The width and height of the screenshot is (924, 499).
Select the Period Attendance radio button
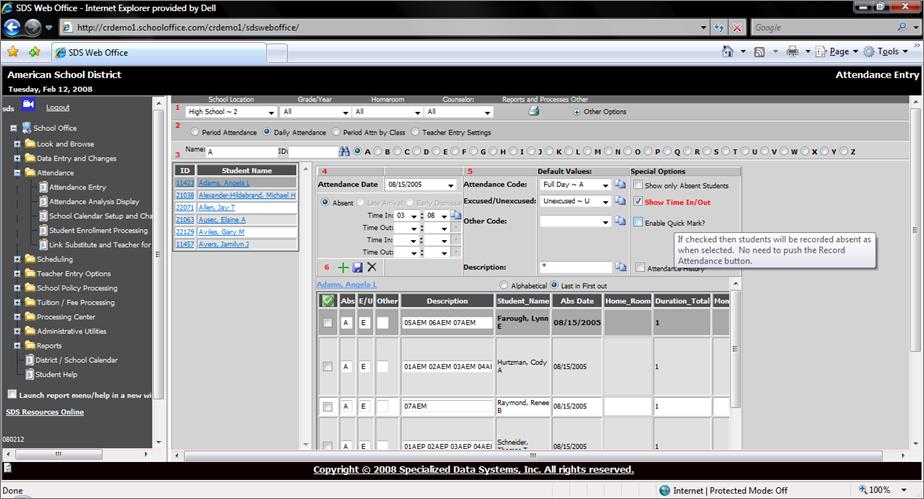pos(195,132)
